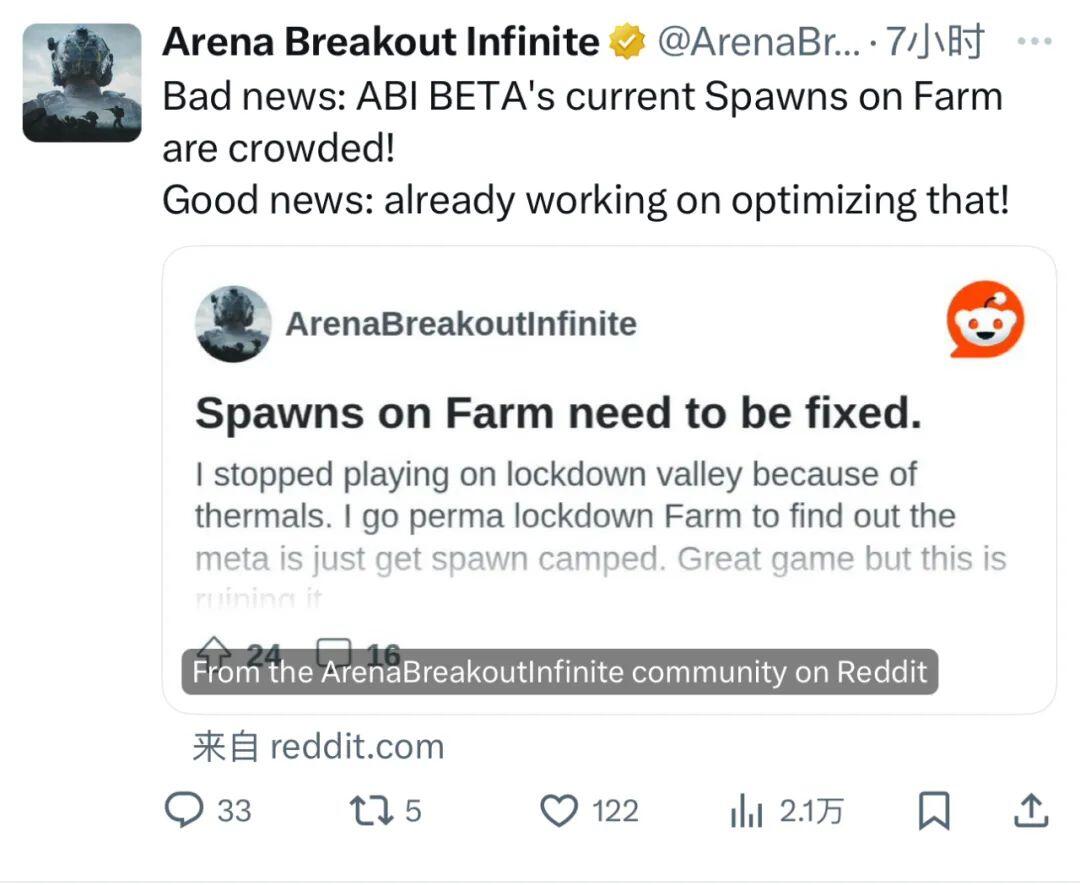Like the tweet with 122 likes
This screenshot has width=1080, height=885.
click(x=559, y=810)
